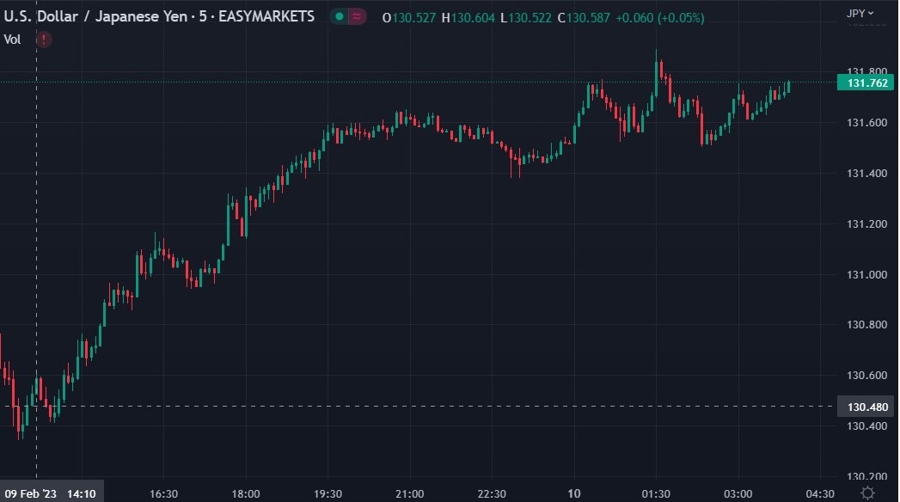Click the crosshair price label 130.480

tap(866, 407)
